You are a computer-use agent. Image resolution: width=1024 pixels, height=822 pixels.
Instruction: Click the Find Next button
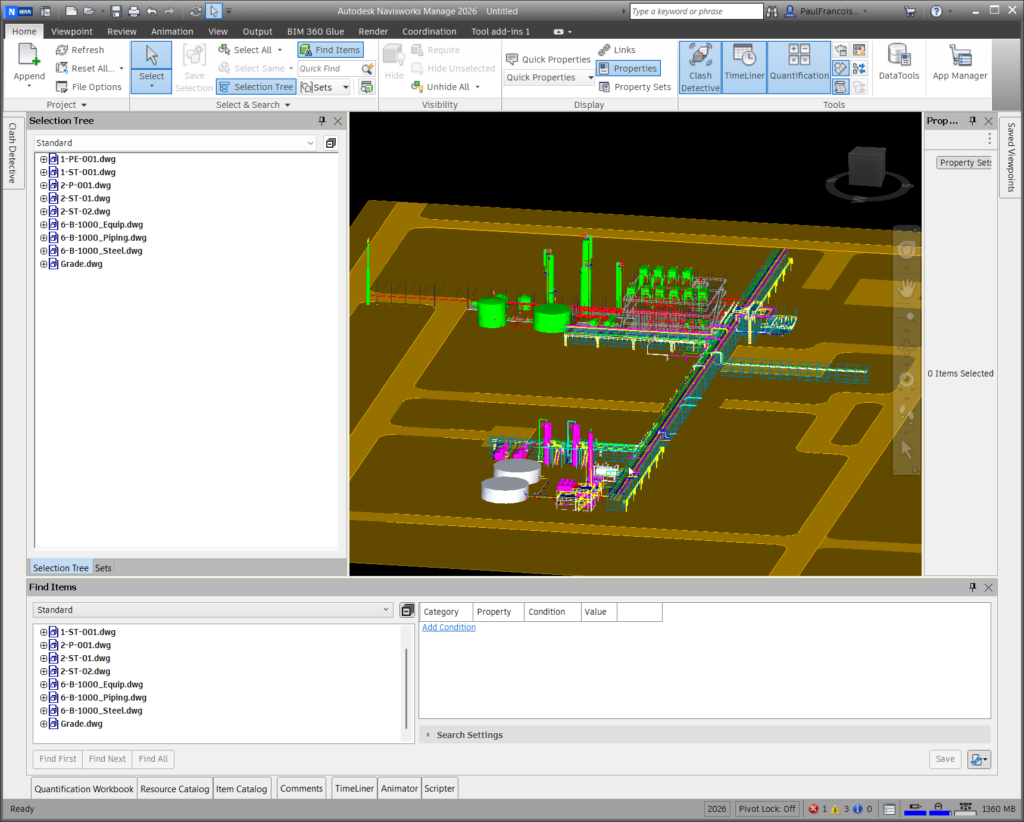tap(107, 759)
